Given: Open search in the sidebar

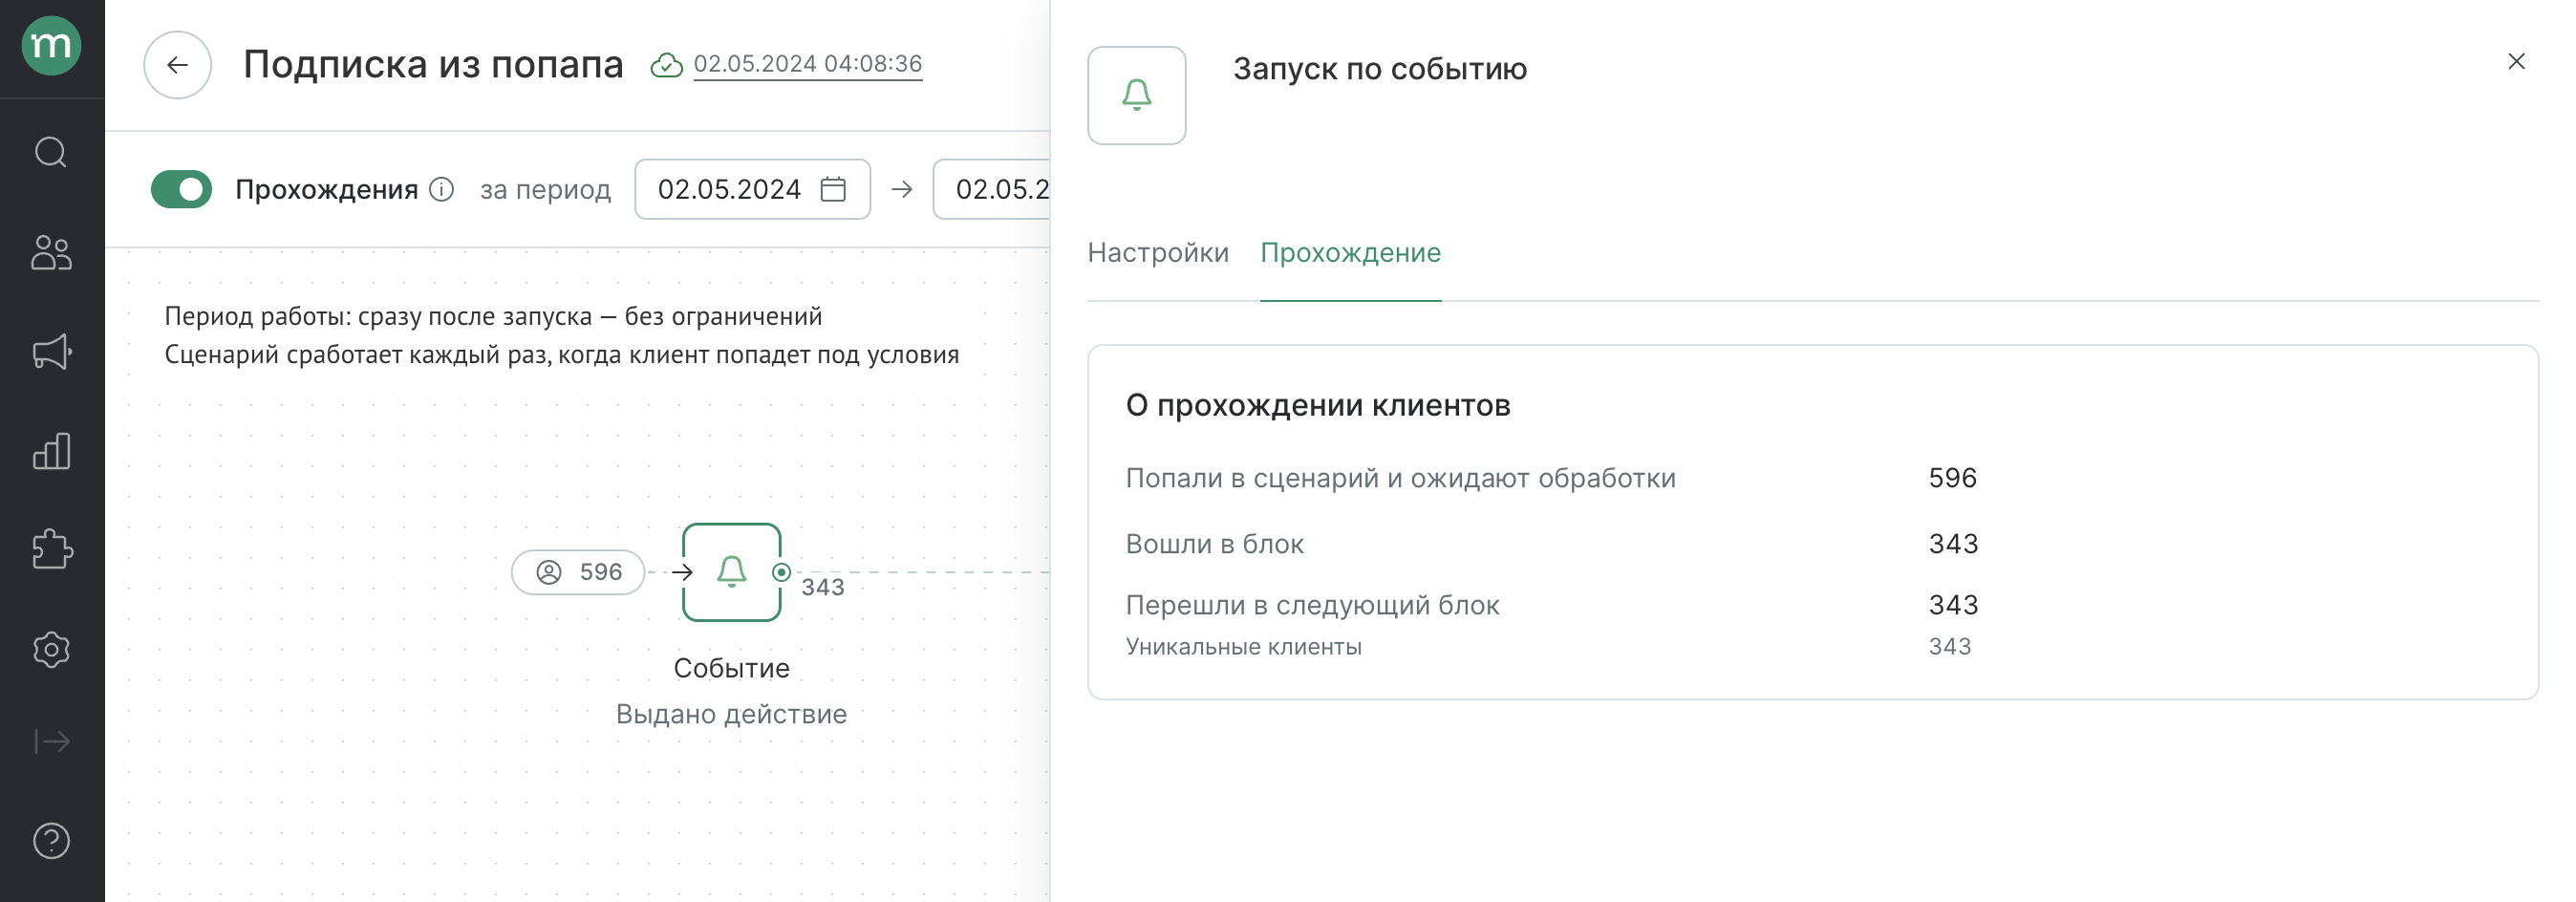Looking at the screenshot, I should coord(51,152).
